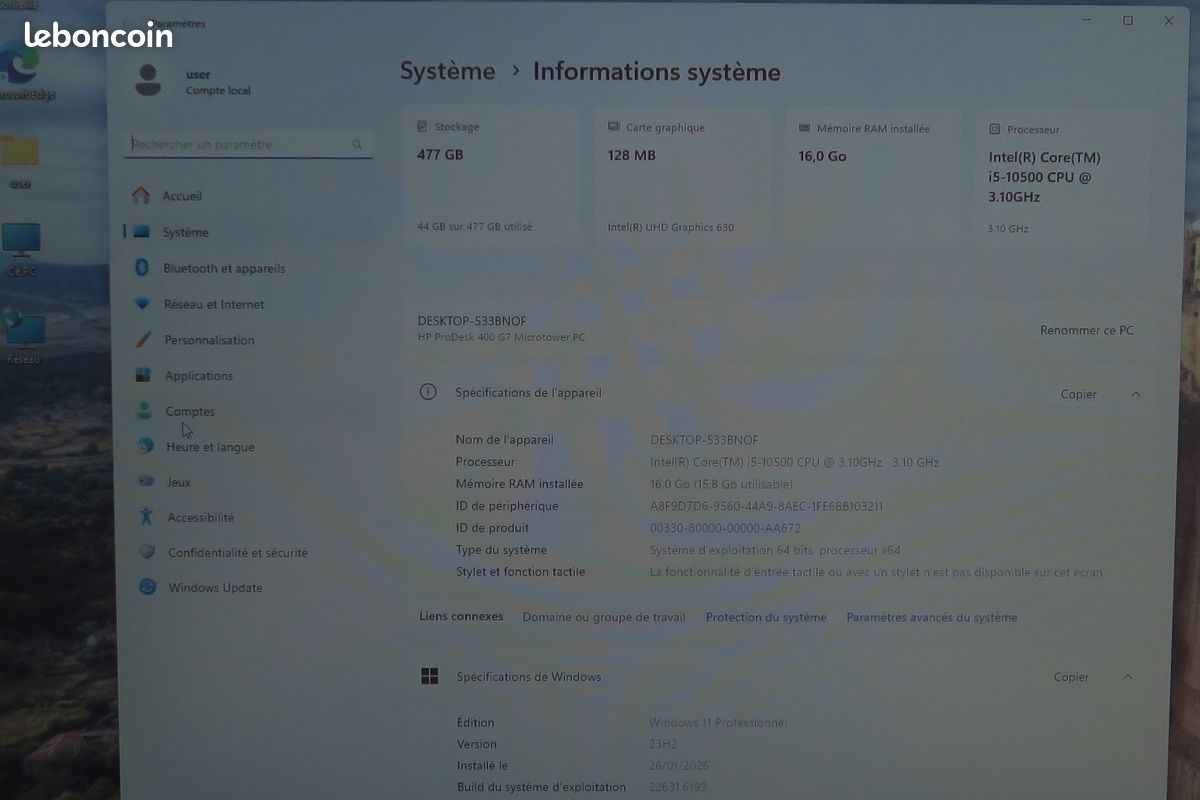Select the user folder icon on desktop

pos(20,152)
